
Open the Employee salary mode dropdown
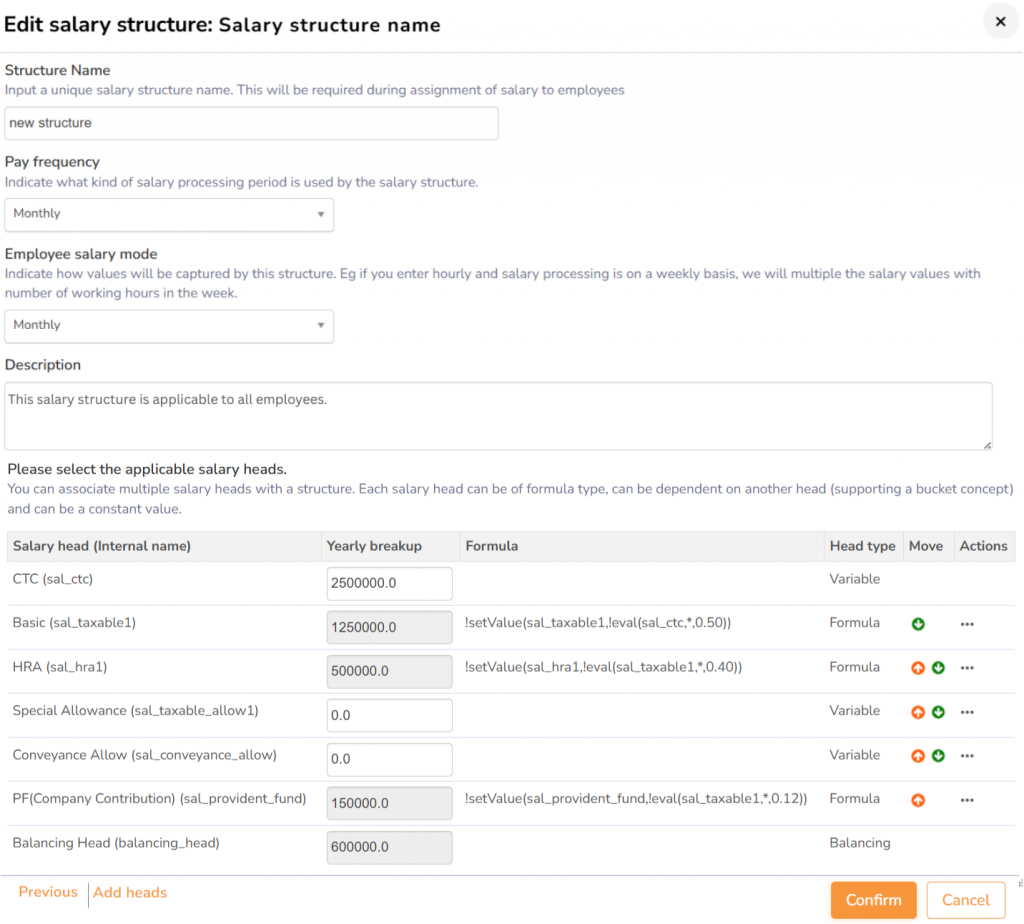click(169, 325)
